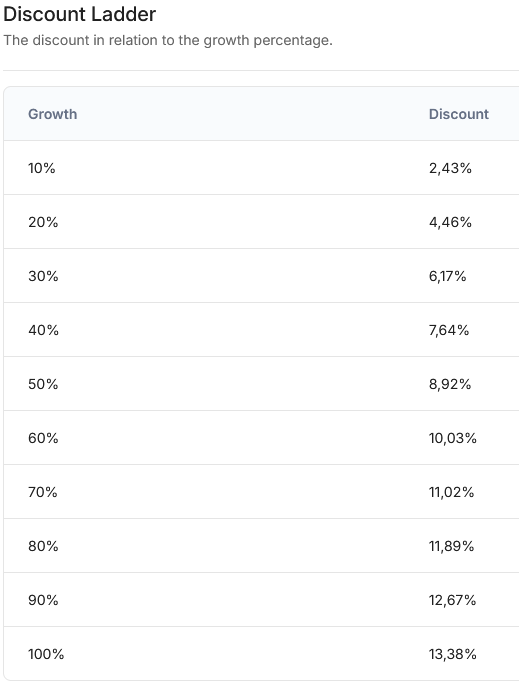Image resolution: width=519 pixels, height=684 pixels.
Task: Select the 80% growth row
Action: pyautogui.click(x=261, y=546)
